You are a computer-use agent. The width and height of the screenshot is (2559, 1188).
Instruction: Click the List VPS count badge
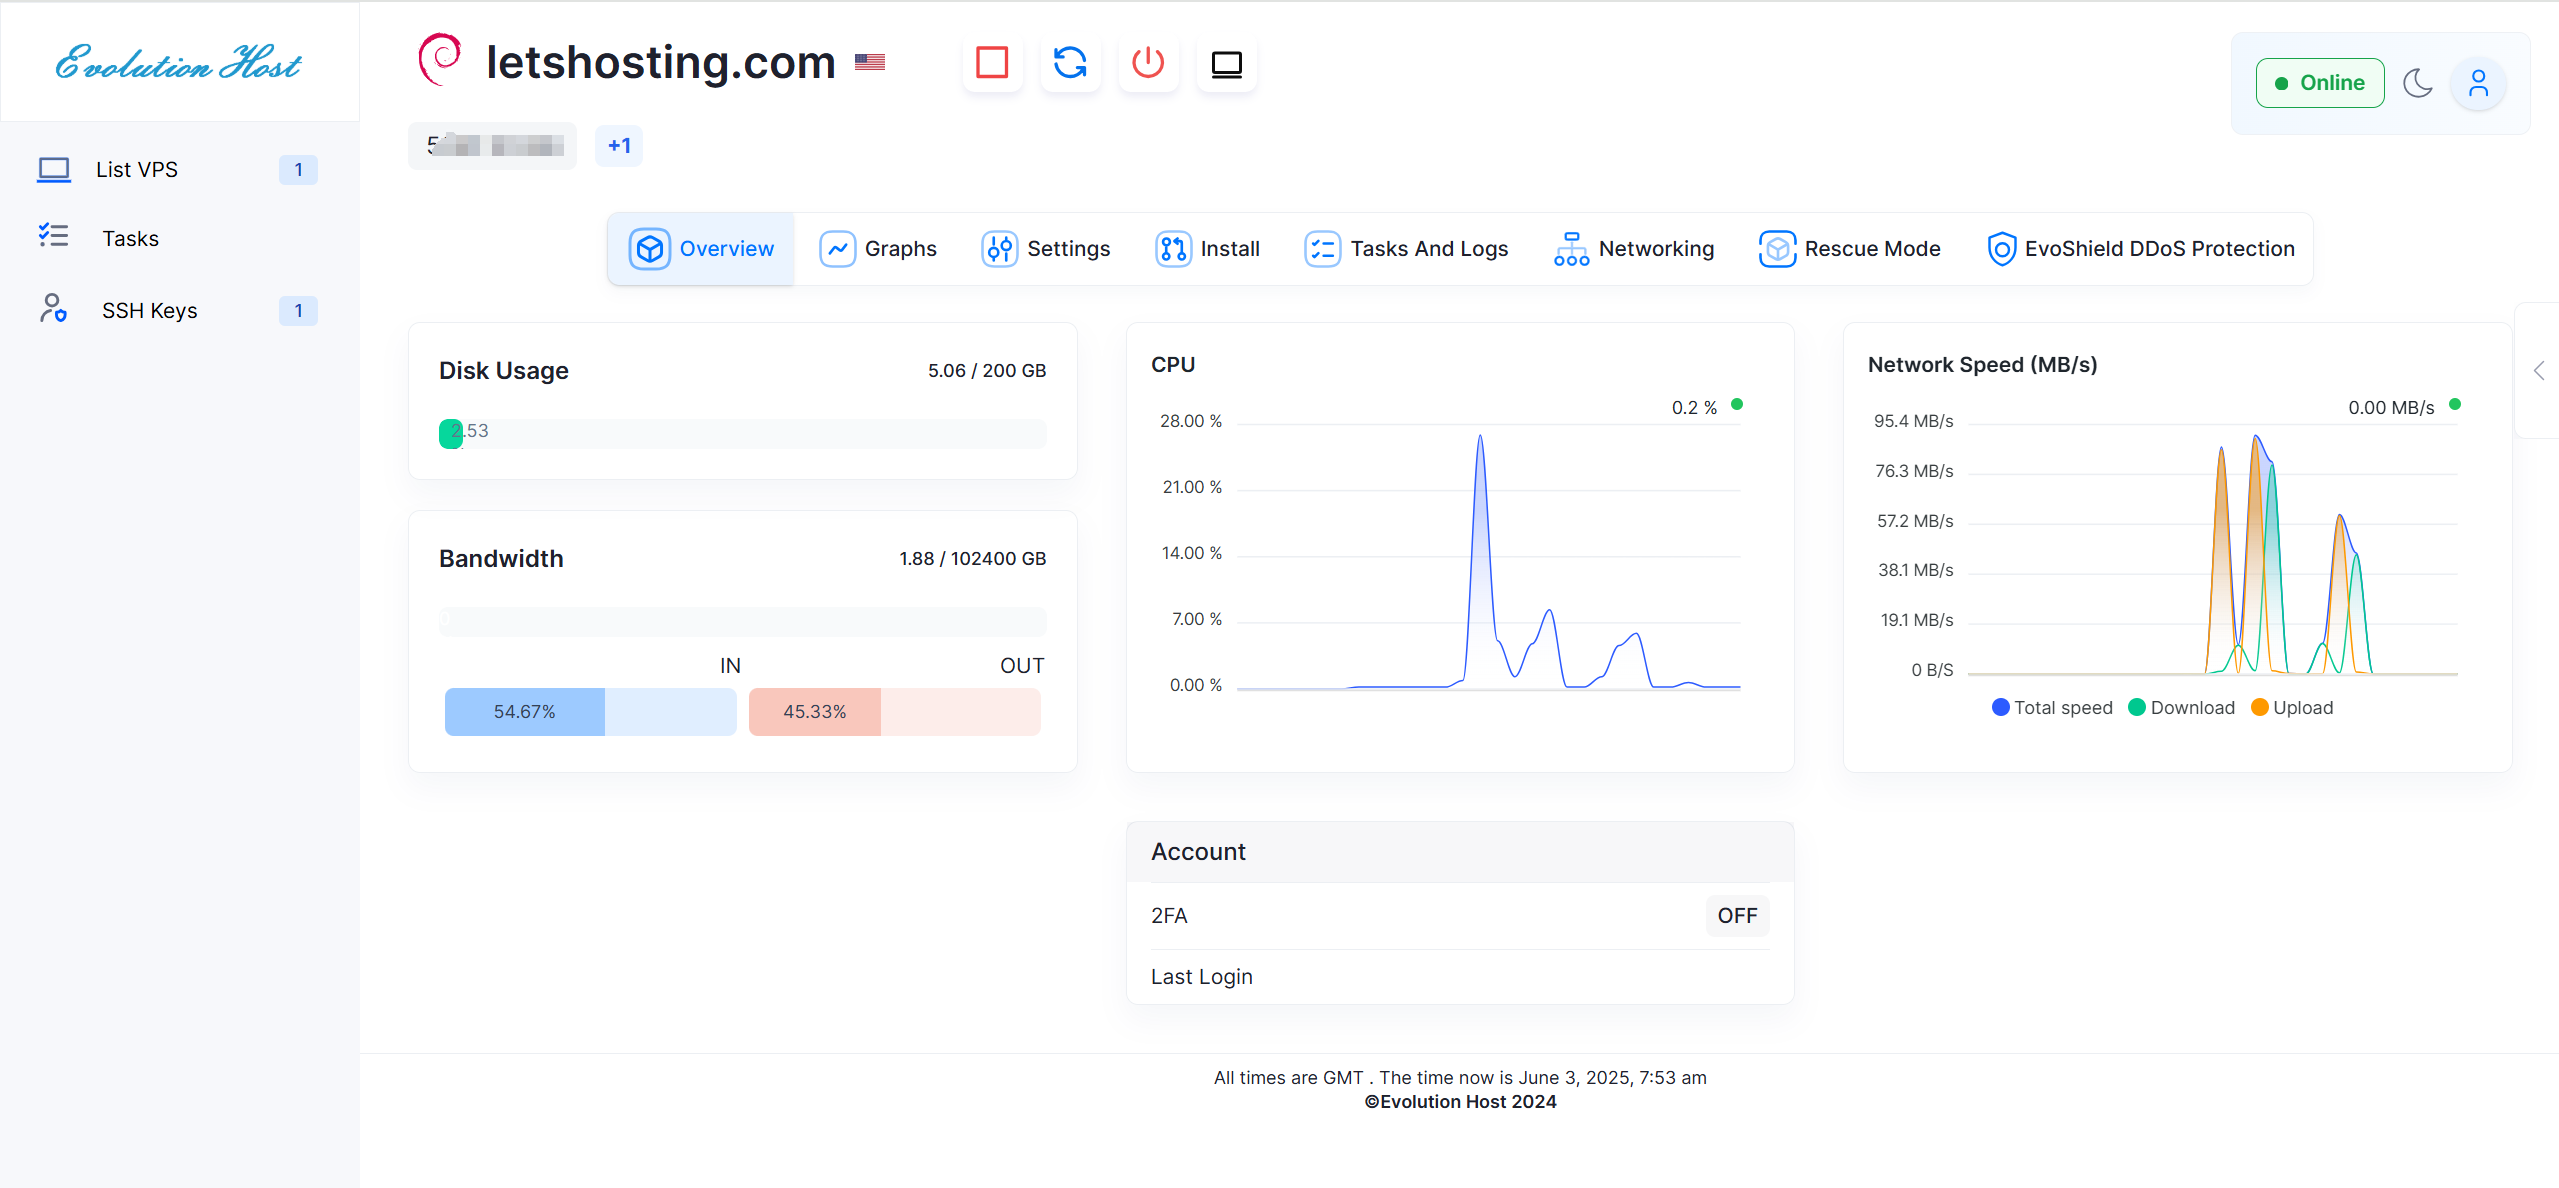[298, 170]
